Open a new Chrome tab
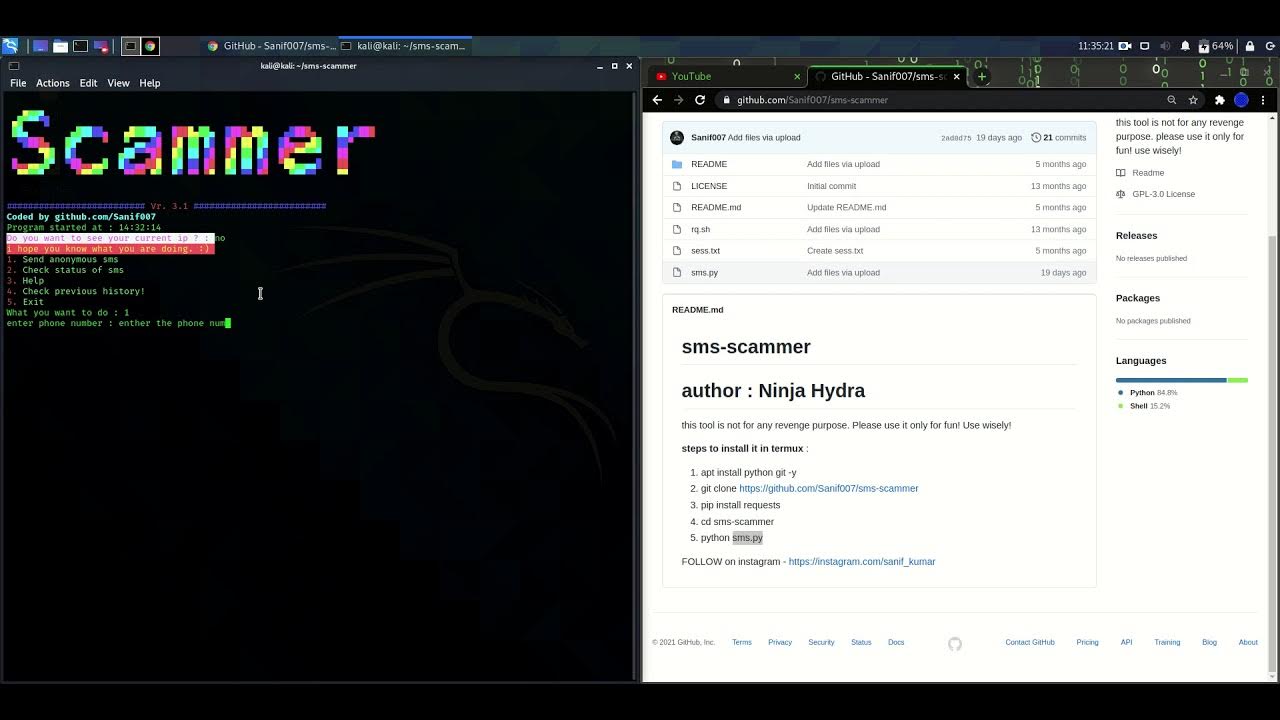Image resolution: width=1280 pixels, height=720 pixels. (x=981, y=76)
